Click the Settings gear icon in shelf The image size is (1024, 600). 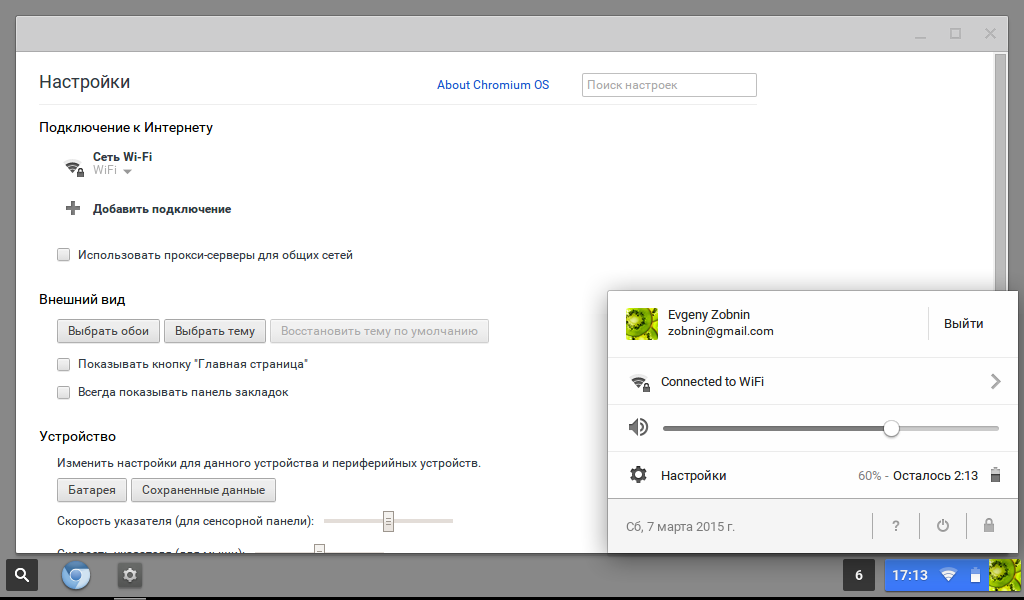[x=130, y=575]
